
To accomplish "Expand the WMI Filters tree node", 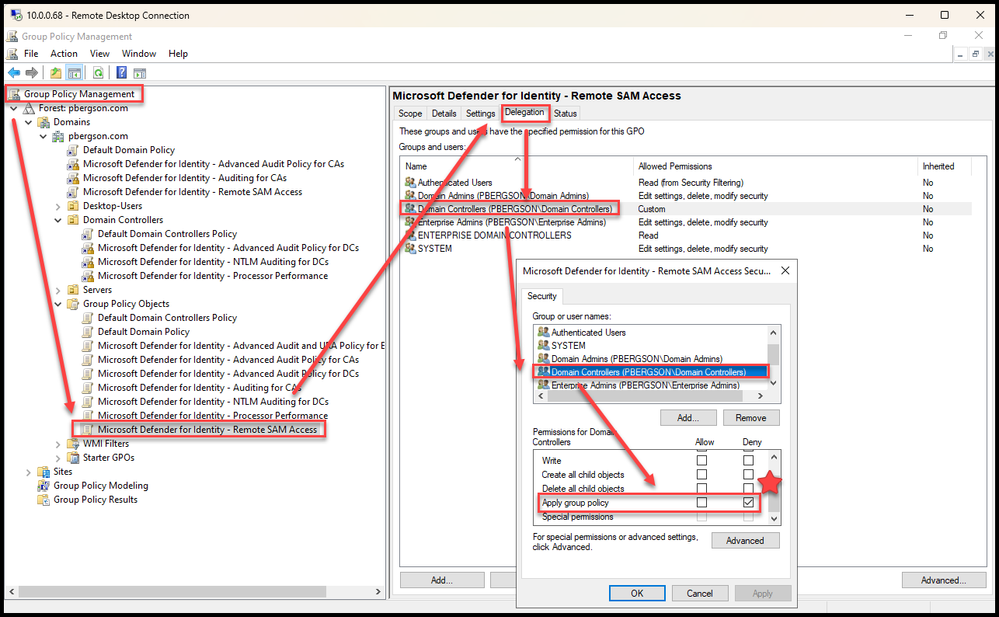I will click(x=58, y=444).
